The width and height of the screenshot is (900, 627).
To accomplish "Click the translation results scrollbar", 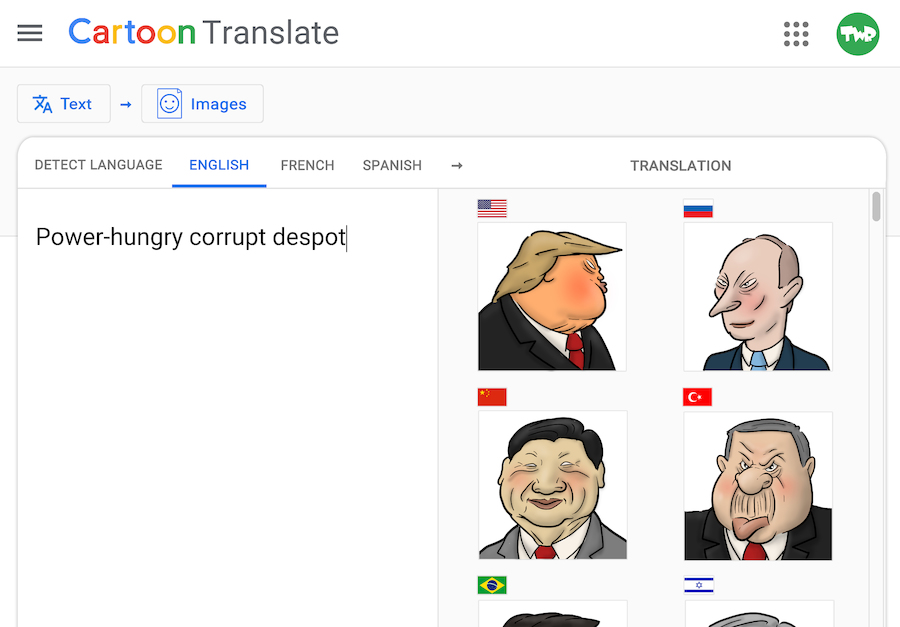I will click(x=876, y=207).
